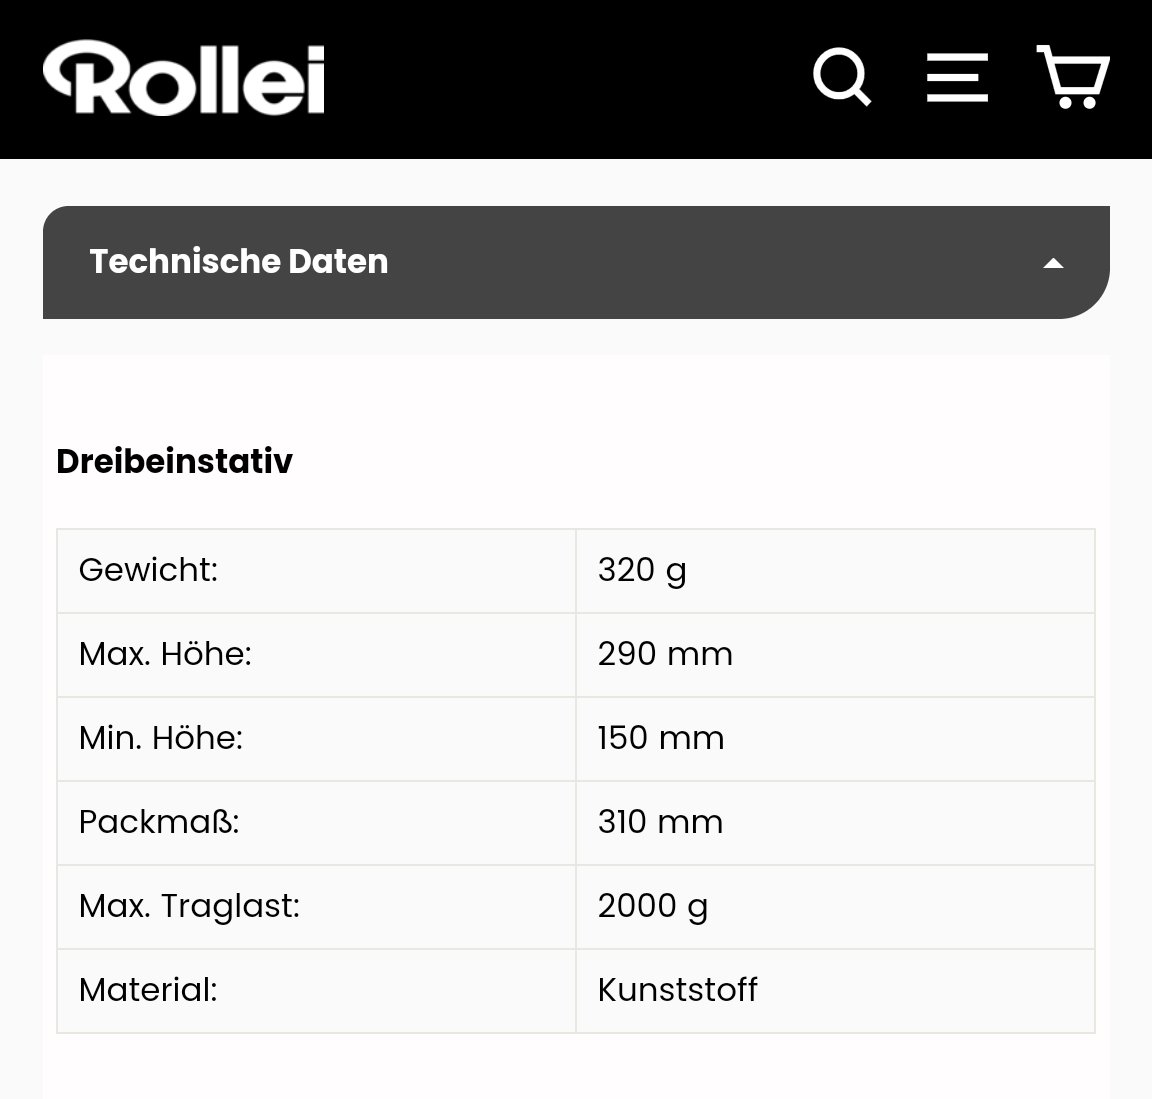Screen dimensions: 1152x1099
Task: Click the Gewicht label cell
Action: [317, 571]
